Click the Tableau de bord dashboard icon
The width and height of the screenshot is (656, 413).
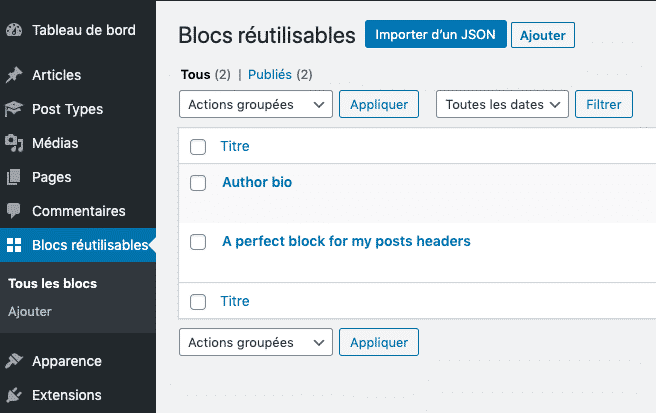point(14,30)
